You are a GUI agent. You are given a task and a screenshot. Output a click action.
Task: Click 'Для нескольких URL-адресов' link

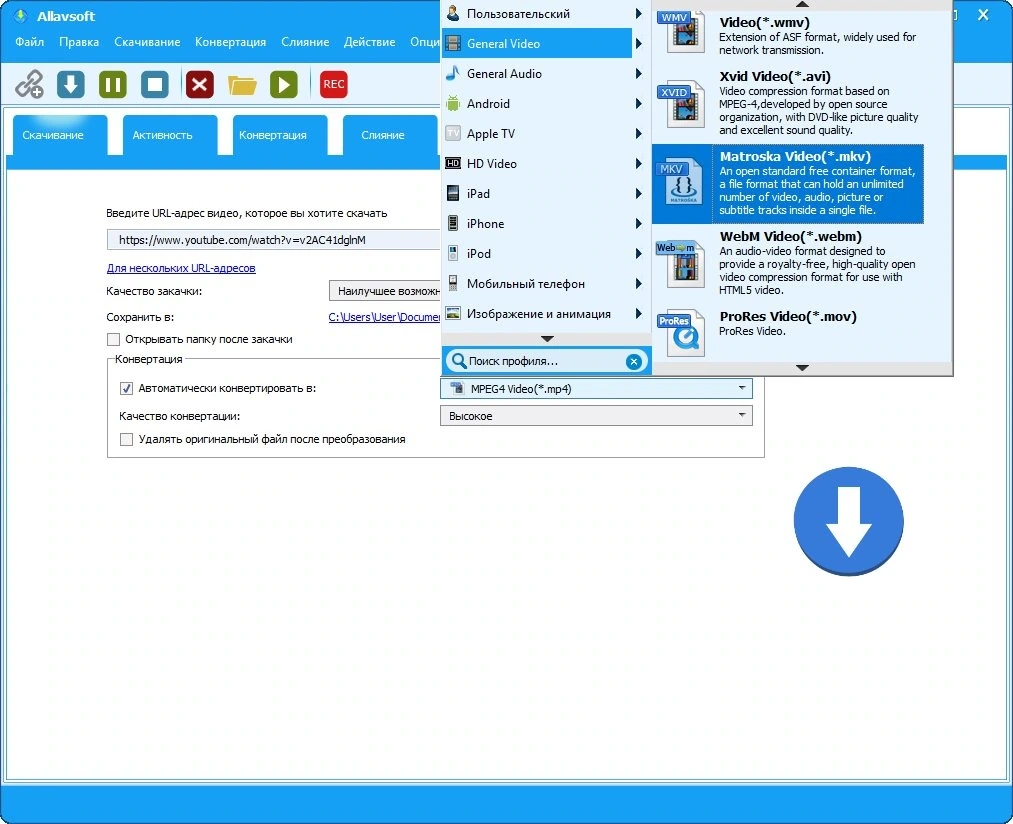[x=181, y=268]
